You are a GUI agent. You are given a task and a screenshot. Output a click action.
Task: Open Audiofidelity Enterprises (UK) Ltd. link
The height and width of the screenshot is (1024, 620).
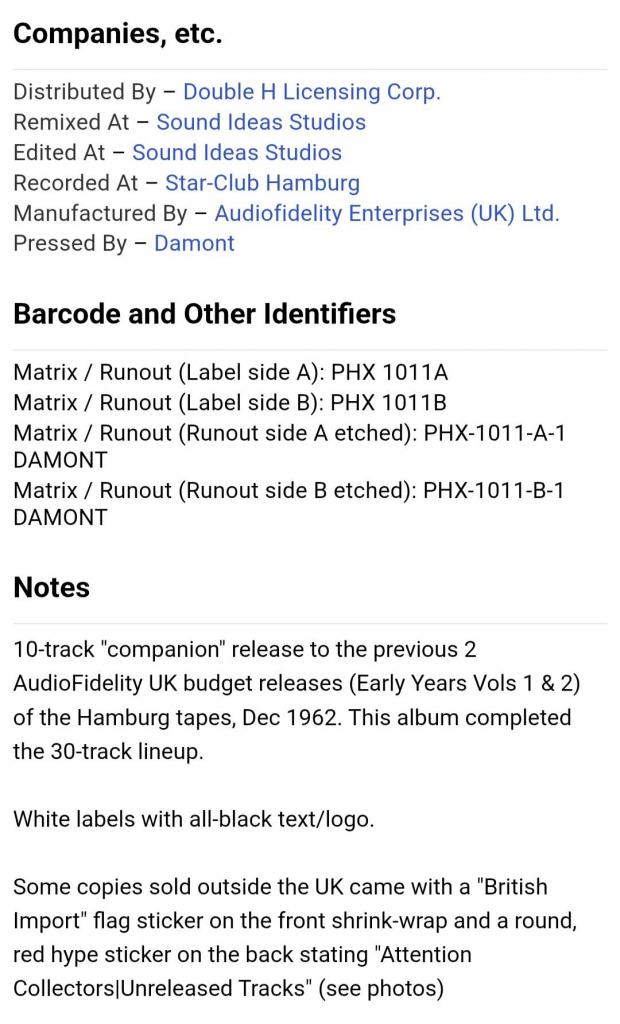(387, 213)
